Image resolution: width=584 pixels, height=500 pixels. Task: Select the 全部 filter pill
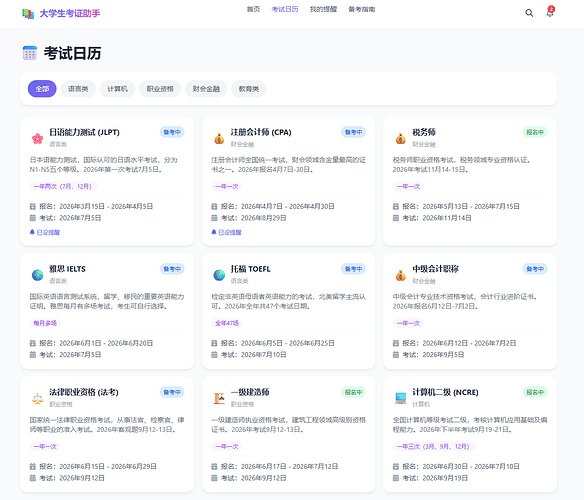(42, 89)
